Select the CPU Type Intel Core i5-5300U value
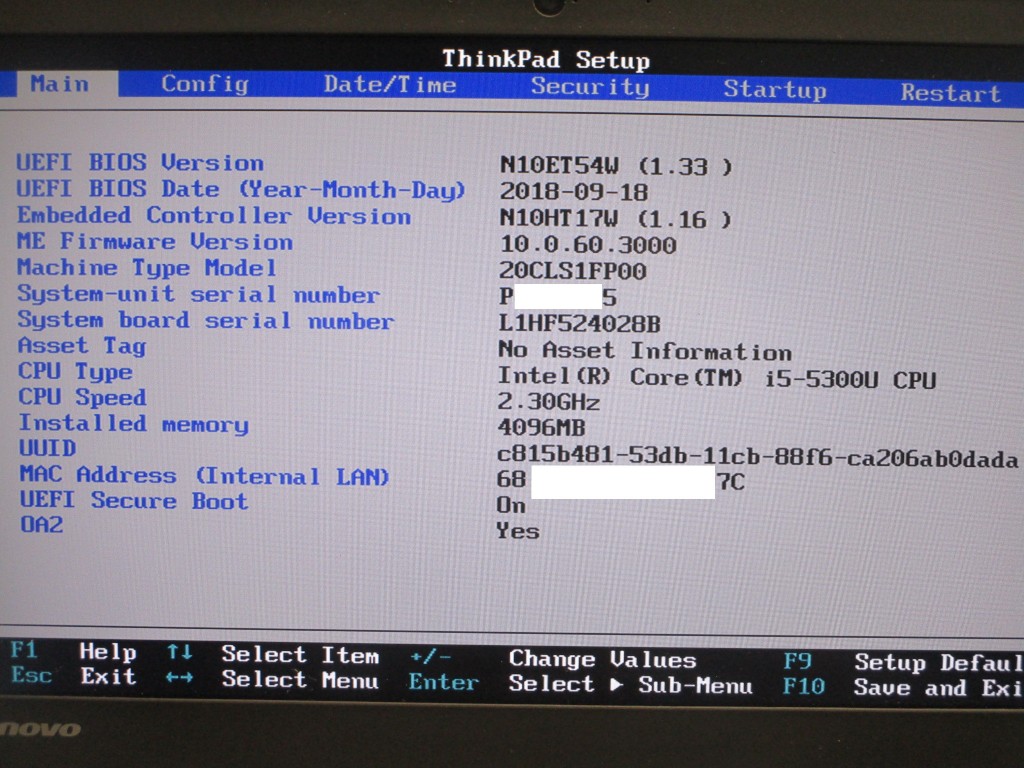The image size is (1024, 768). coord(717,378)
